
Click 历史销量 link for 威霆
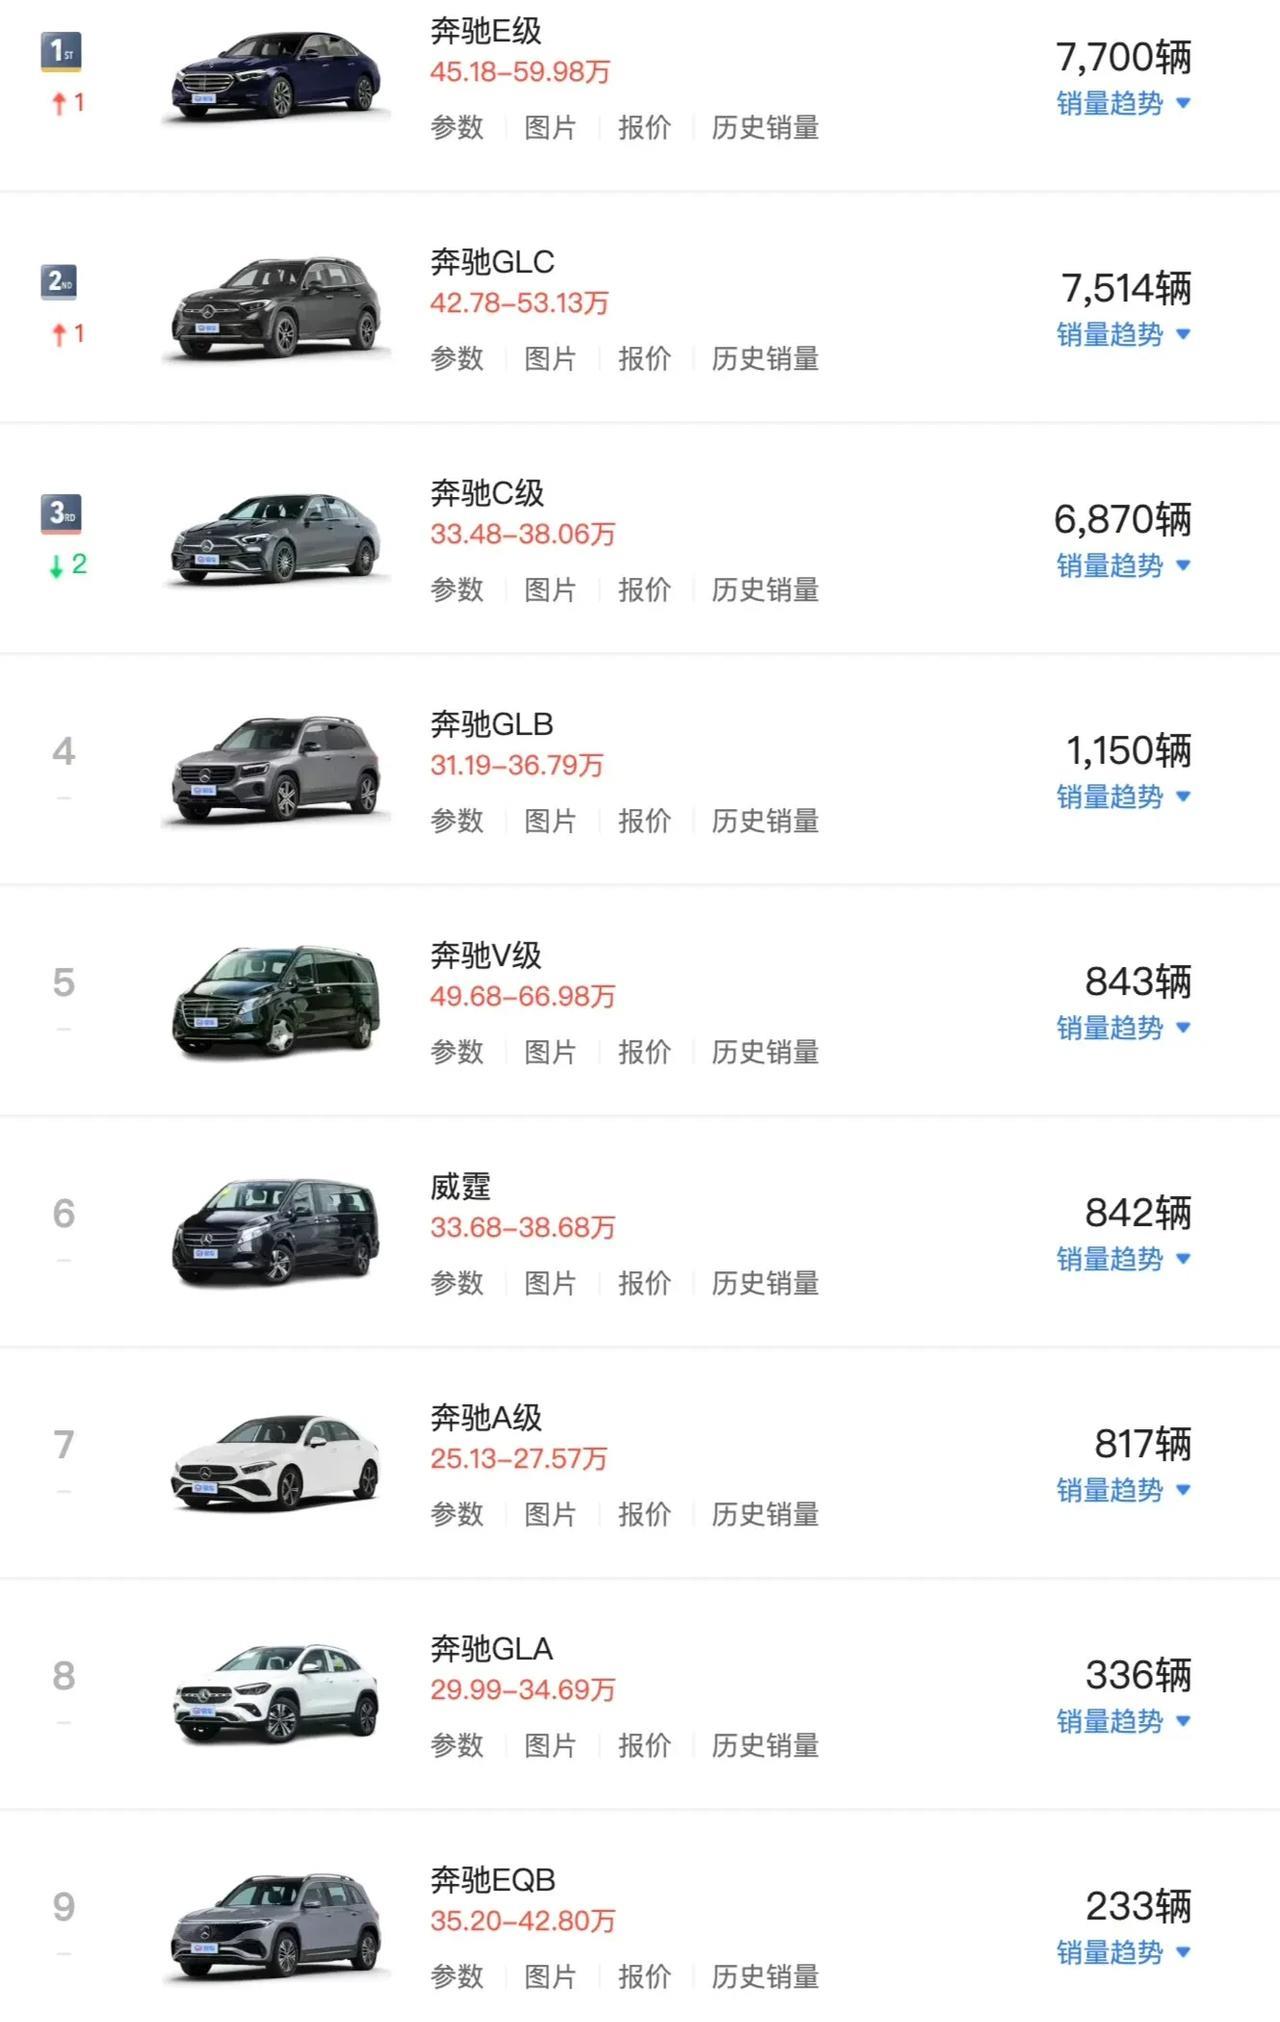[765, 1283]
